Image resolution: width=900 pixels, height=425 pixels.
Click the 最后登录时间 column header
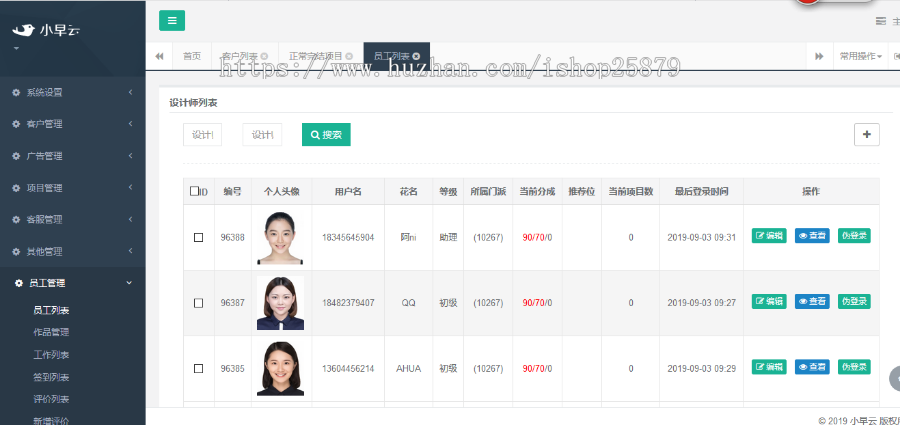701,192
